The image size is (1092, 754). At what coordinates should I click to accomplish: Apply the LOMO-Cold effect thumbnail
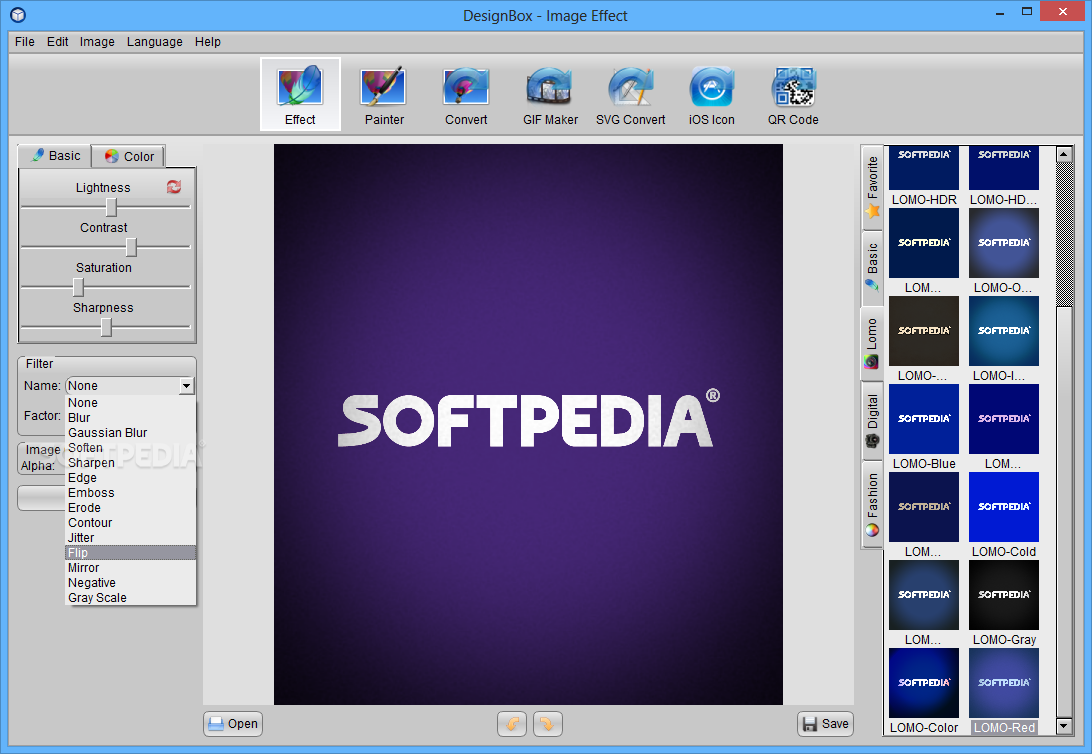[x=1004, y=507]
